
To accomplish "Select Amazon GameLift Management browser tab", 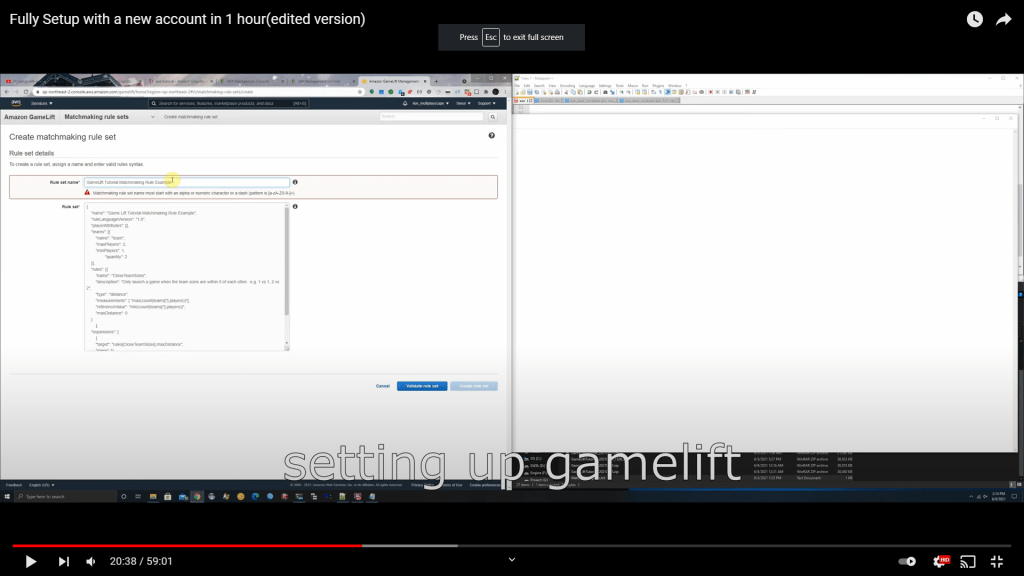I will coord(394,80).
